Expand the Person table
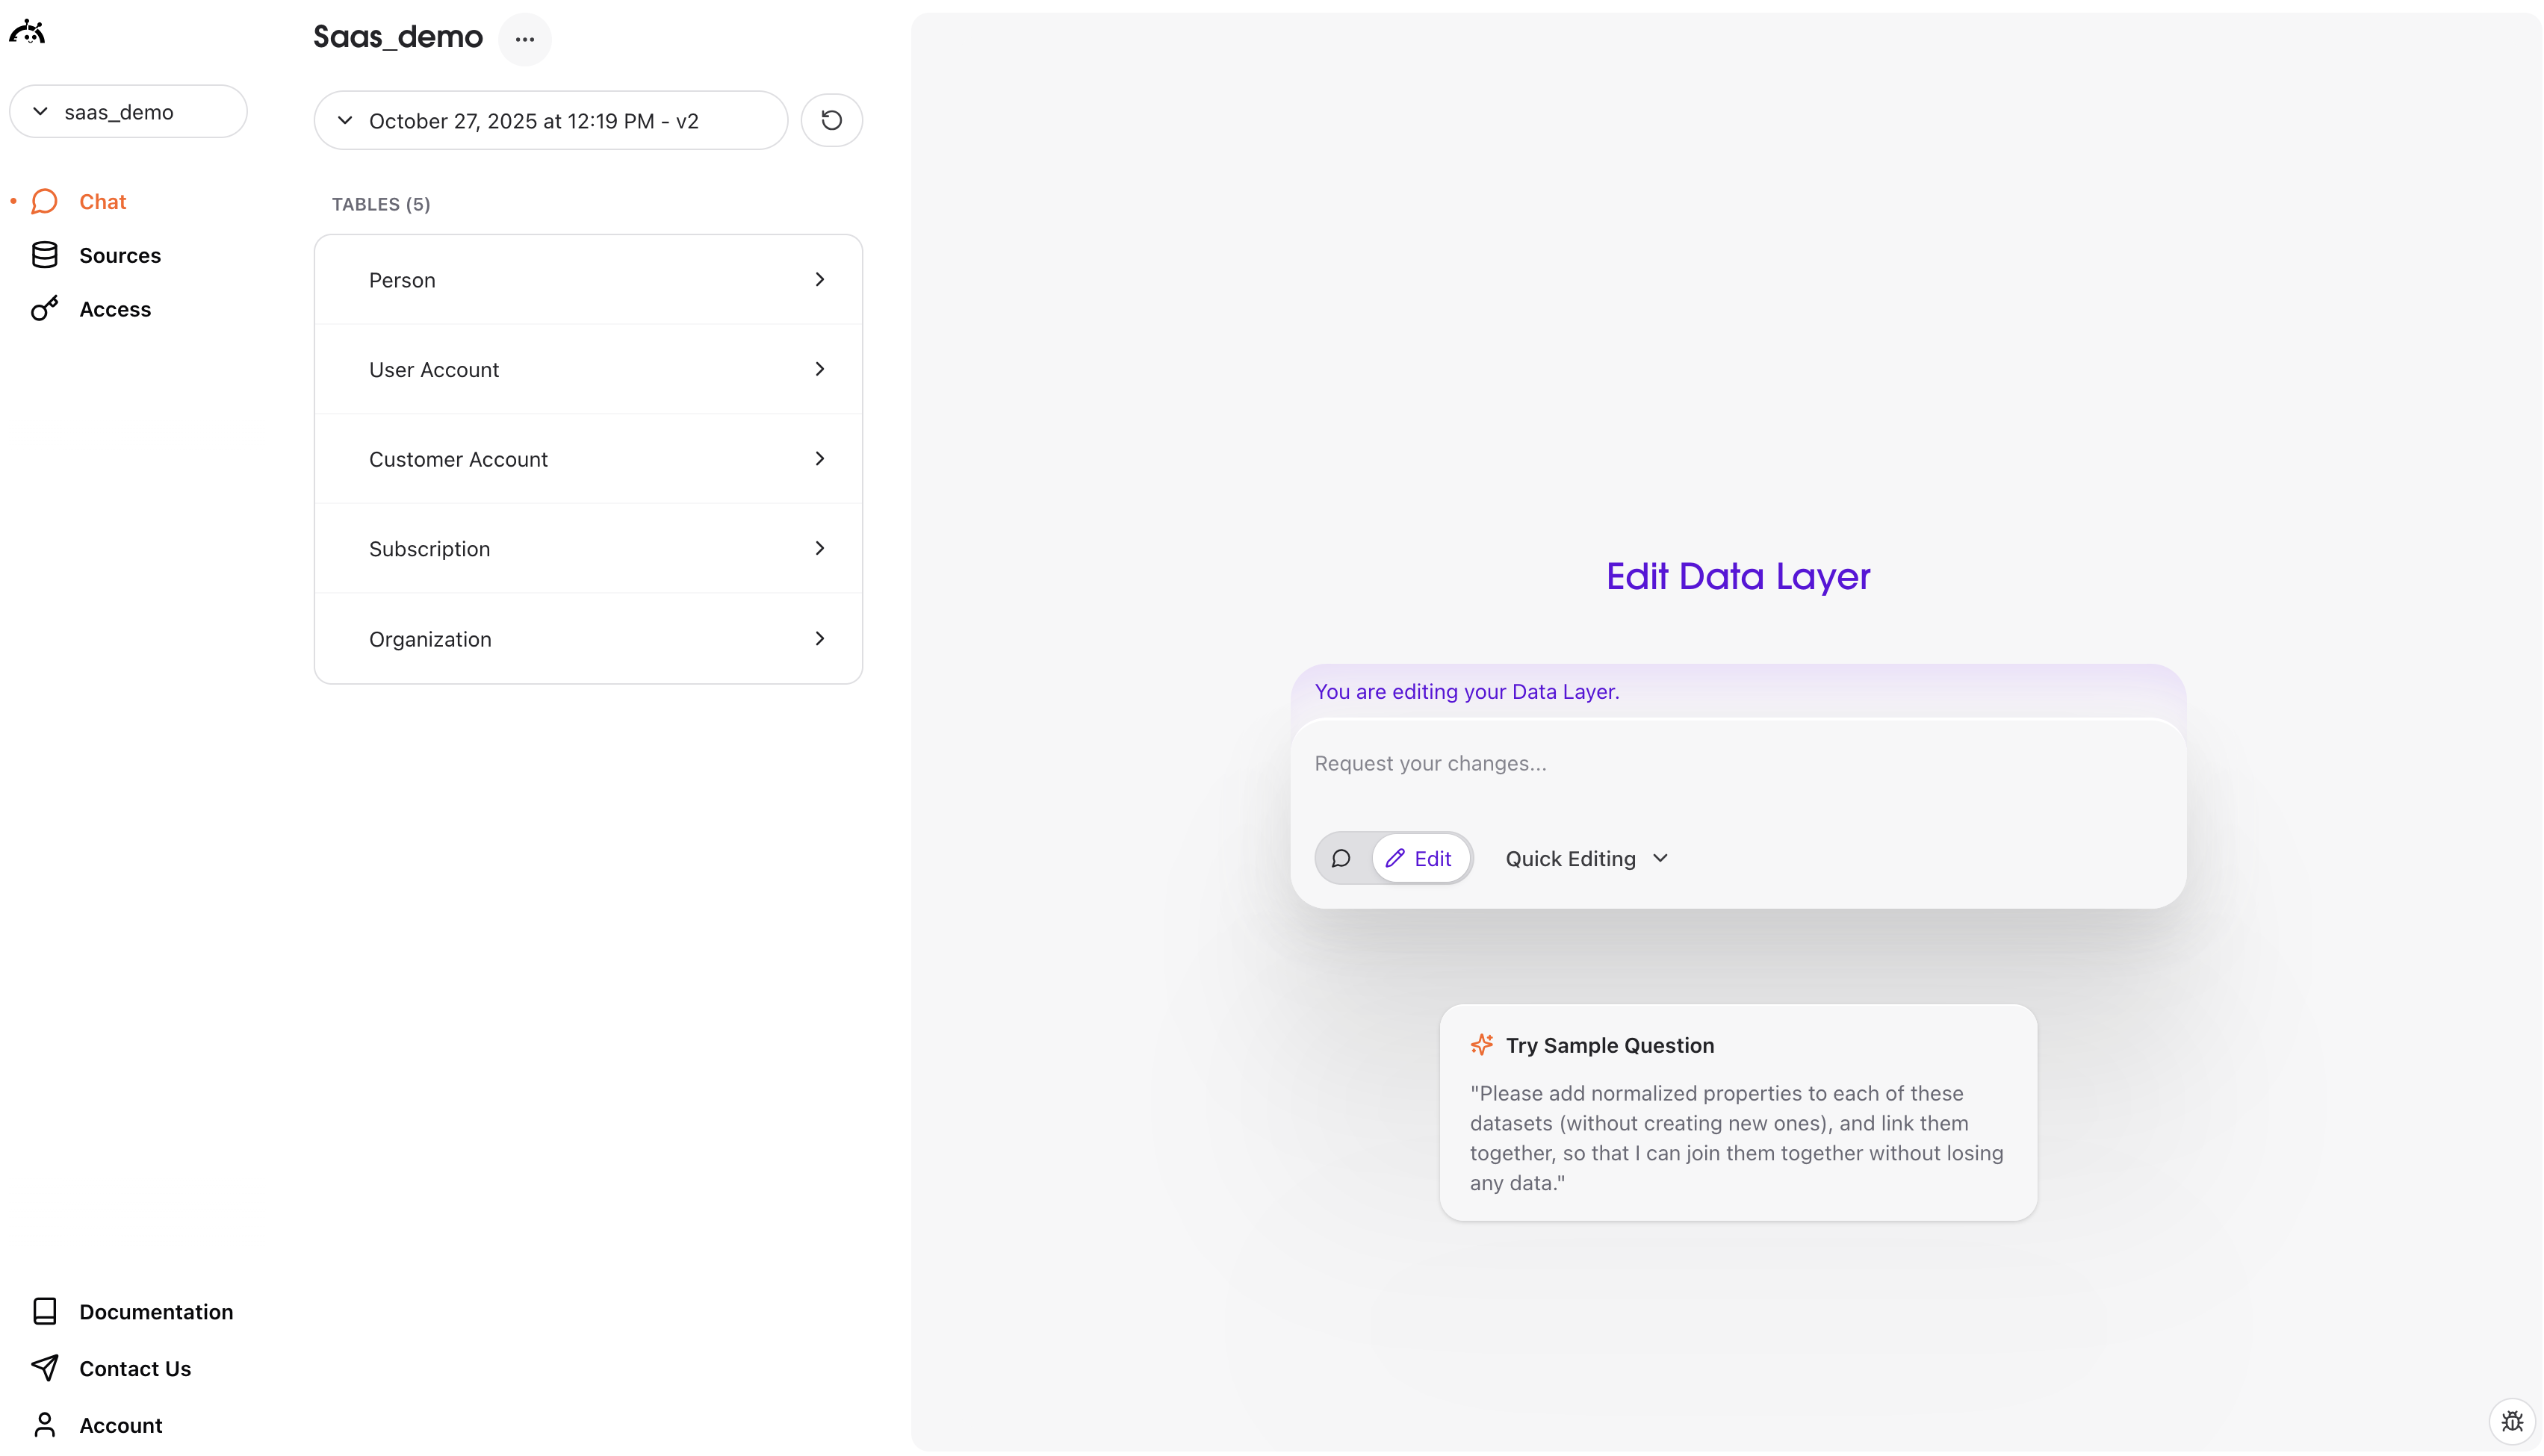The width and height of the screenshot is (2544, 1456). point(588,280)
